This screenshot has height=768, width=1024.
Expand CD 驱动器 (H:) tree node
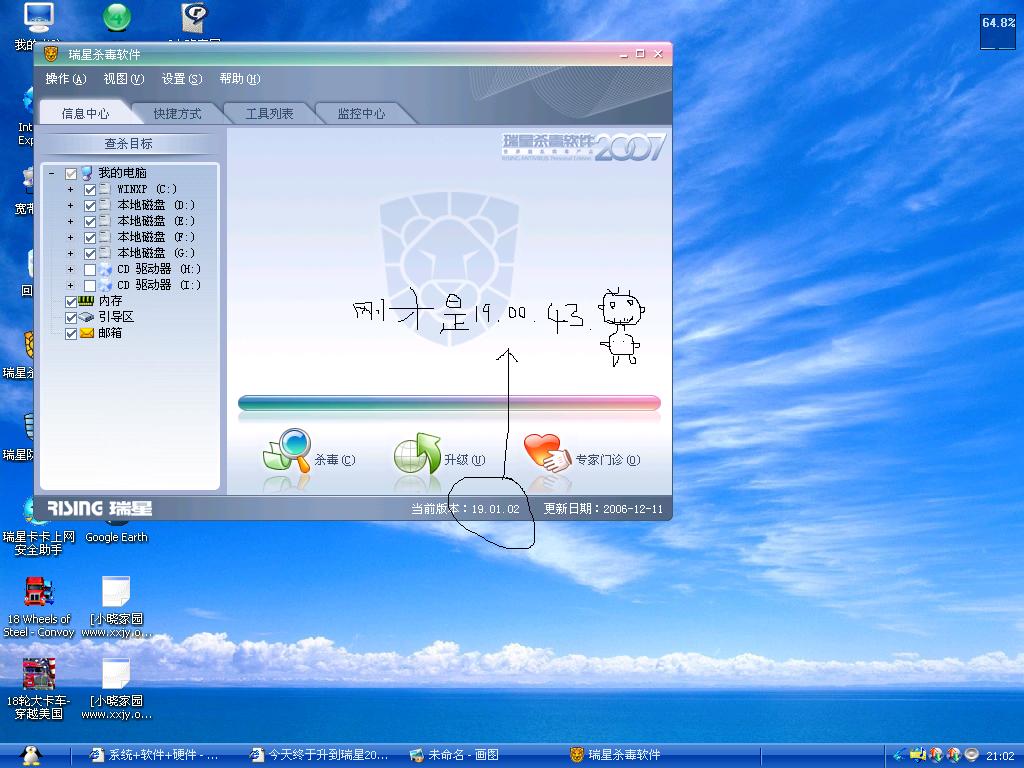71,269
